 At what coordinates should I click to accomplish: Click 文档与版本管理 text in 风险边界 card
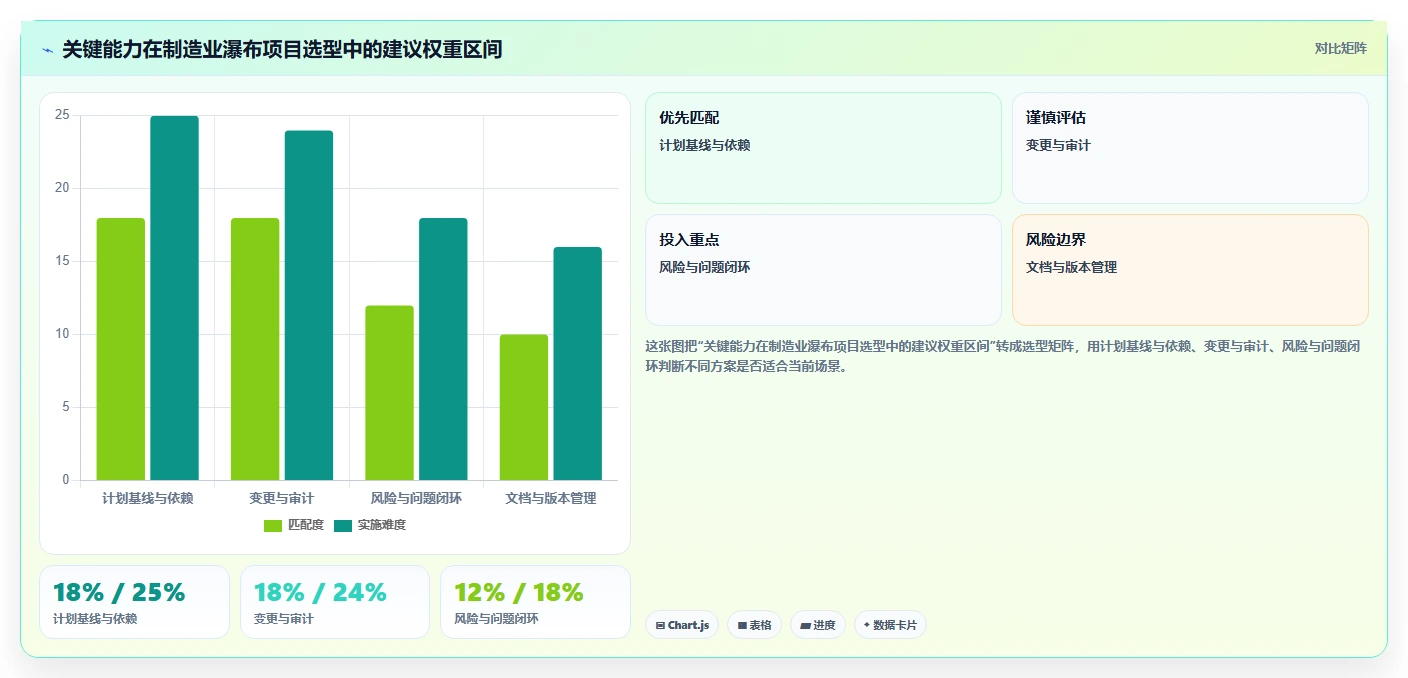click(x=1071, y=267)
